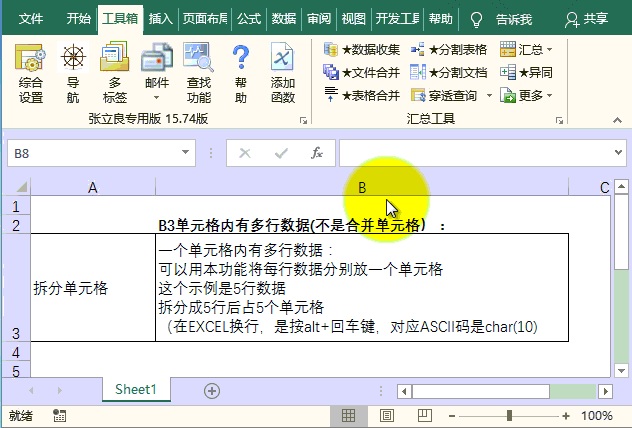This screenshot has height=428, width=632.
Task: Open the 帮助 help question mark icon
Action: coord(240,74)
